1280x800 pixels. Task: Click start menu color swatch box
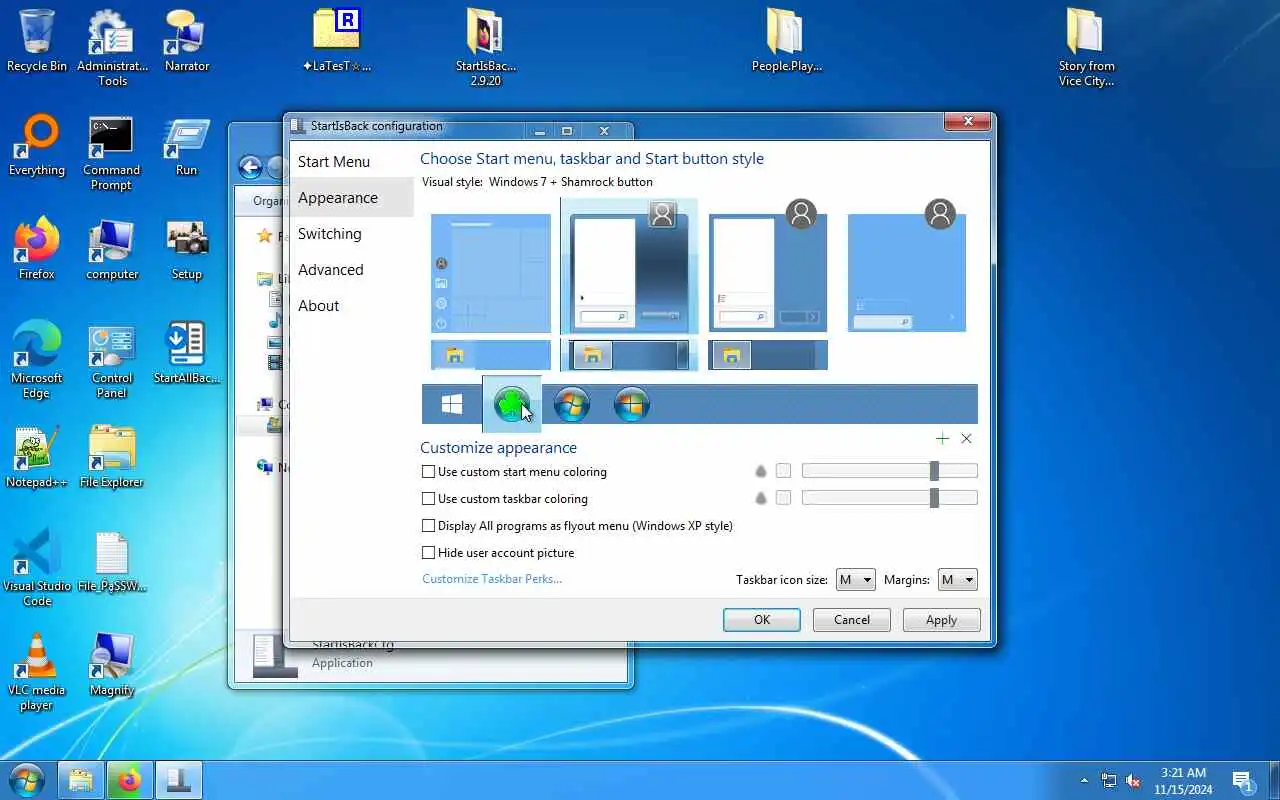[783, 471]
